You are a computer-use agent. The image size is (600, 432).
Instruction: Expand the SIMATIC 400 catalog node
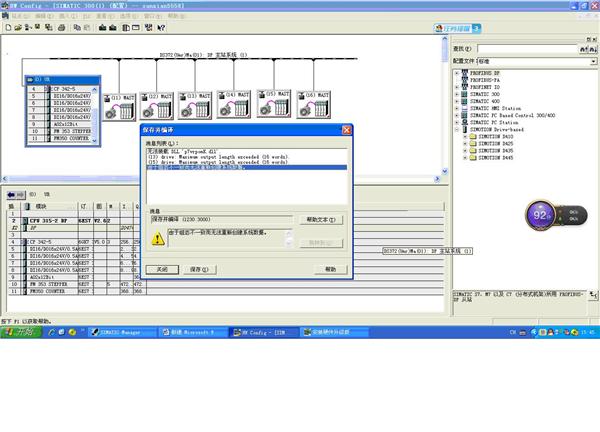[457, 101]
